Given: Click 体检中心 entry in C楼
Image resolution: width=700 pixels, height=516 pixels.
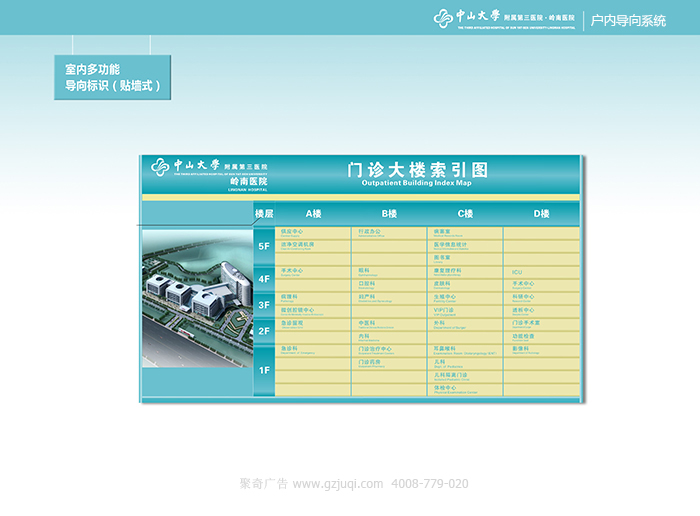Looking at the screenshot, I should 445,387.
